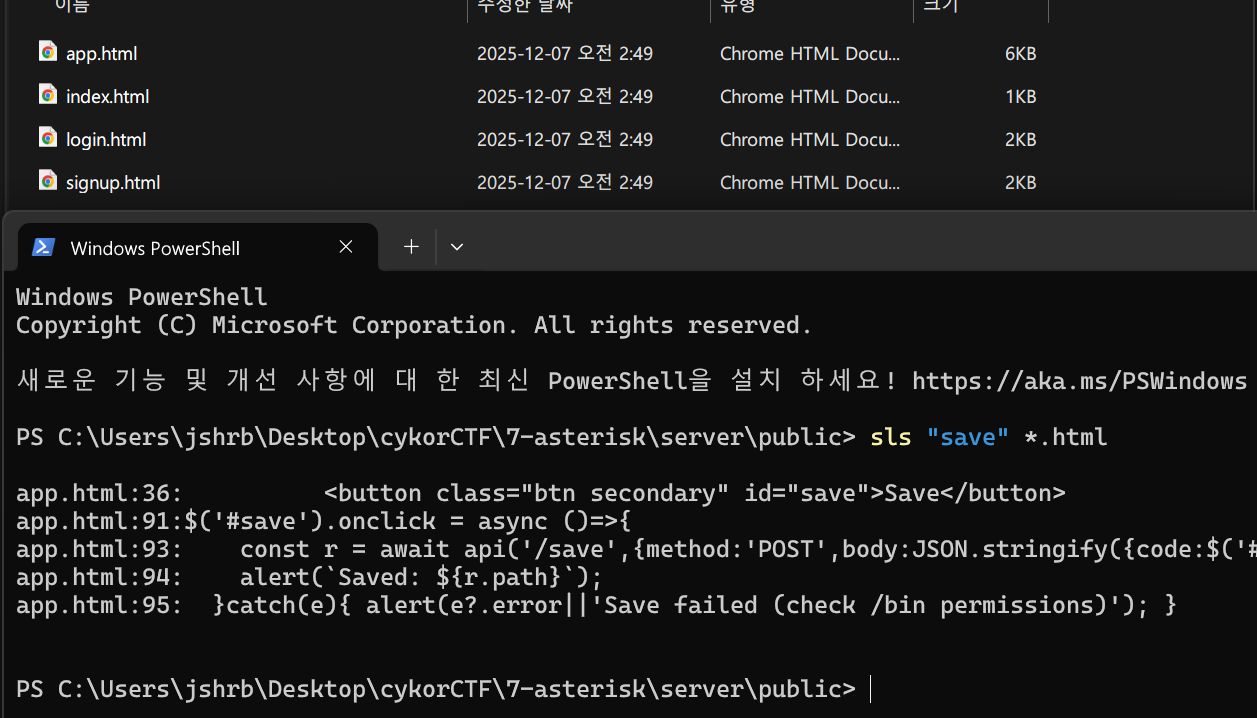Click the app.html:94 result line
Viewport: 1257px width, 718px height.
click(310, 577)
